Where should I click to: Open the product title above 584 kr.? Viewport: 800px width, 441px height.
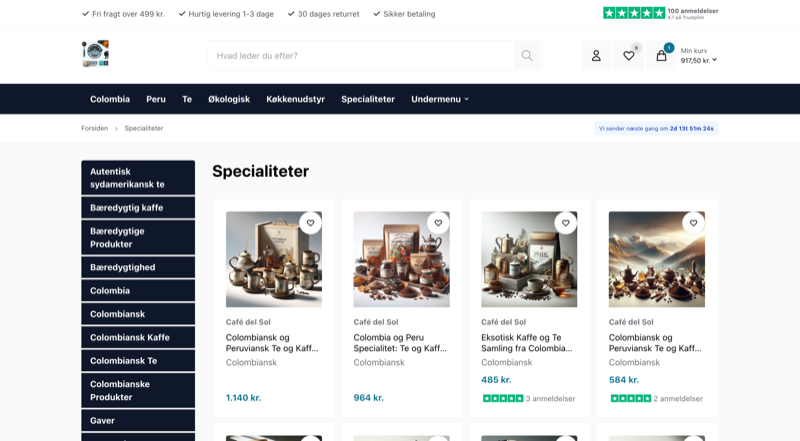[x=655, y=343]
